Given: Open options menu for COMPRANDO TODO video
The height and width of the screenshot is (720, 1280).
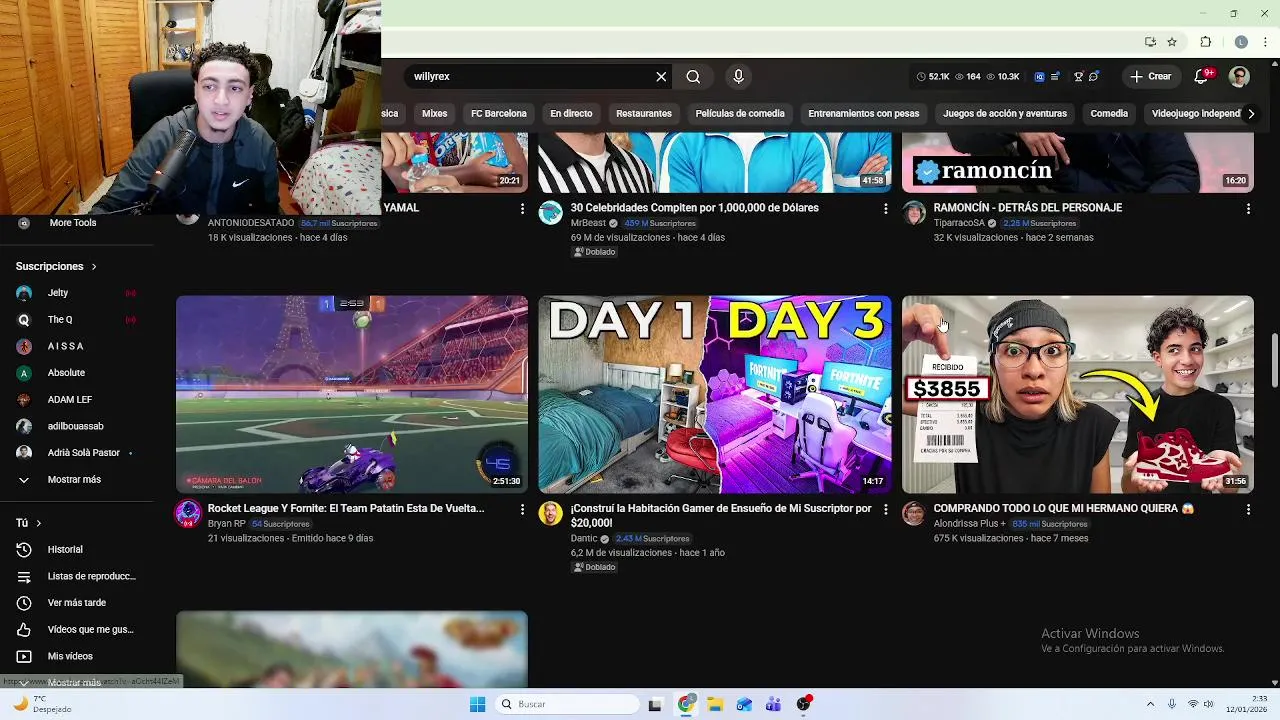Looking at the screenshot, I should 1248,509.
